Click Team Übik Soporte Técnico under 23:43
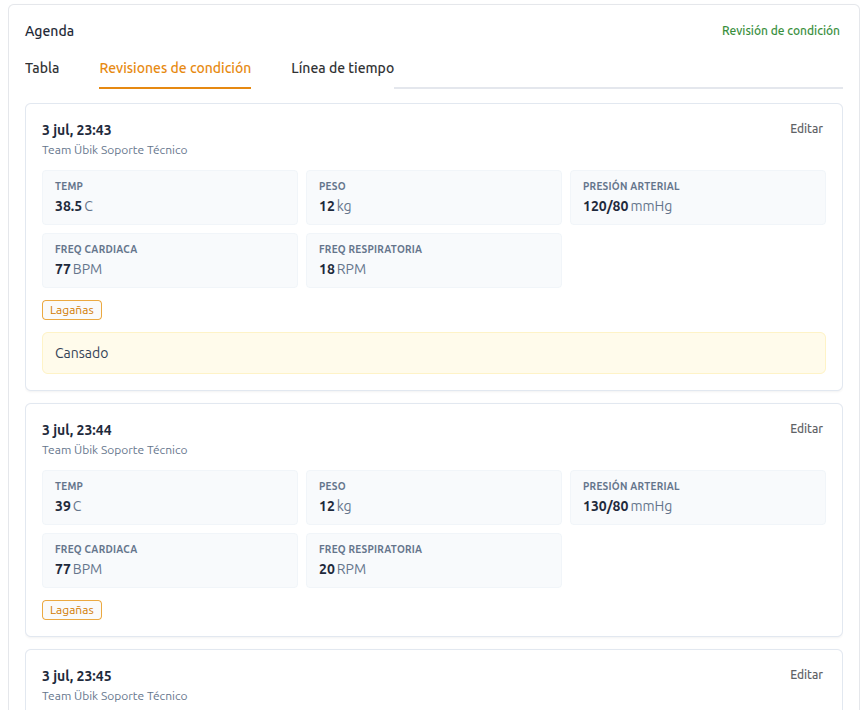 (x=115, y=150)
